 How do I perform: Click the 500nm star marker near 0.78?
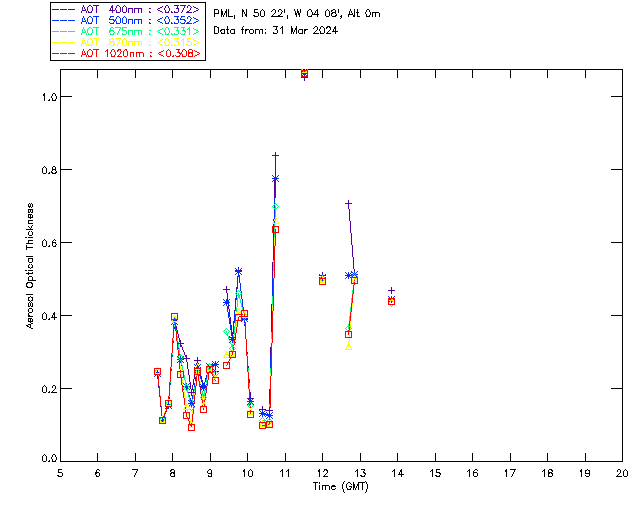pyautogui.click(x=276, y=178)
